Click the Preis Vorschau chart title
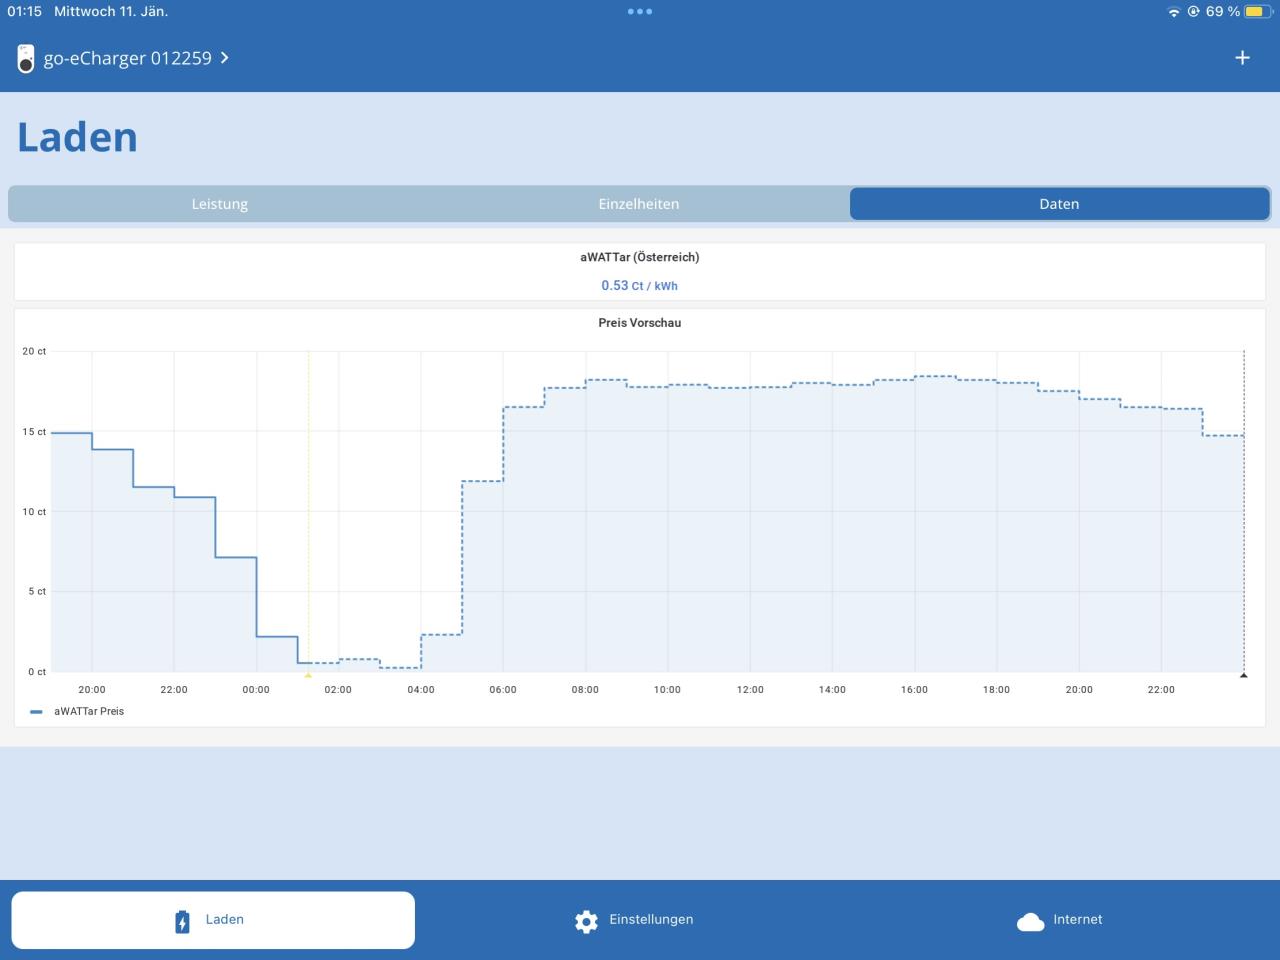This screenshot has height=960, width=1280. (x=639, y=323)
